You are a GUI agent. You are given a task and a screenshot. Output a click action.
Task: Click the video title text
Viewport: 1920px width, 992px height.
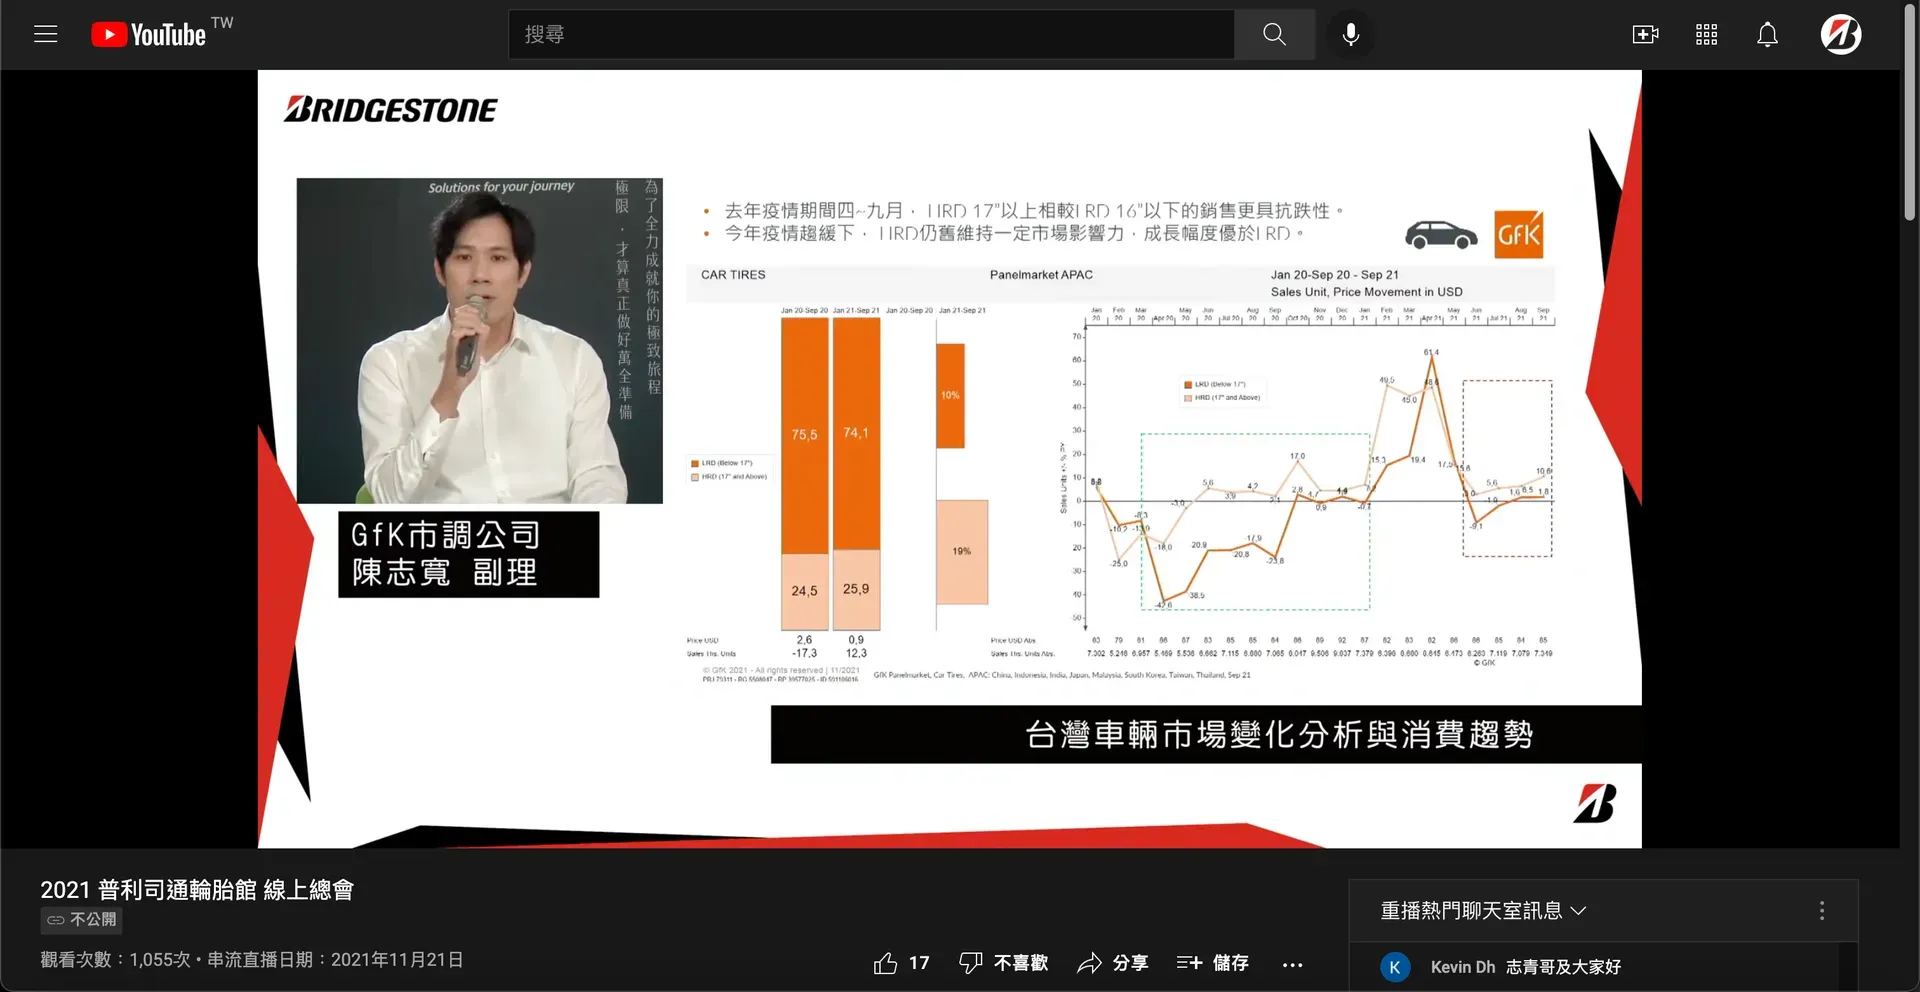[x=197, y=890]
